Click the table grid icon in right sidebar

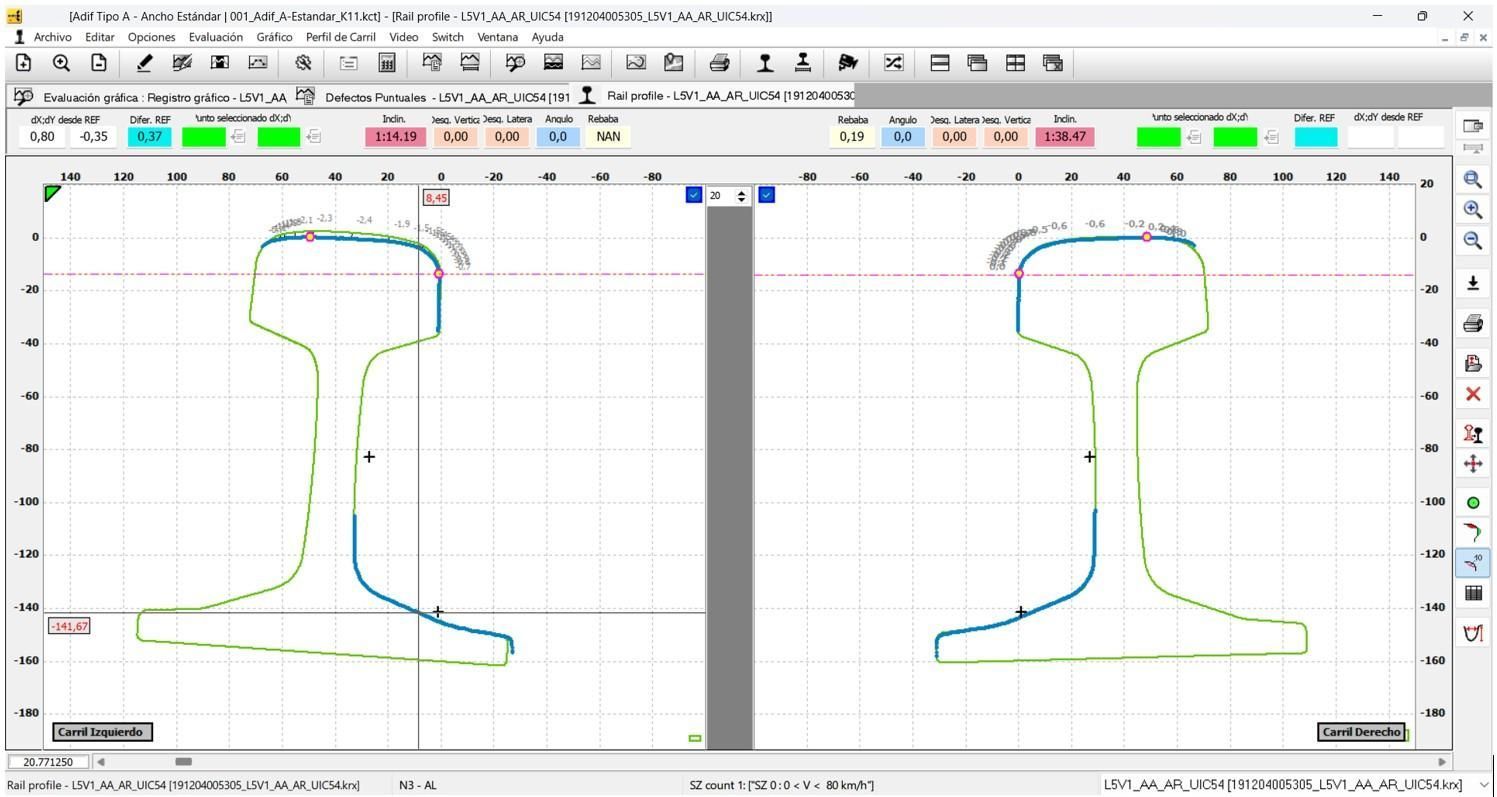[x=1472, y=593]
